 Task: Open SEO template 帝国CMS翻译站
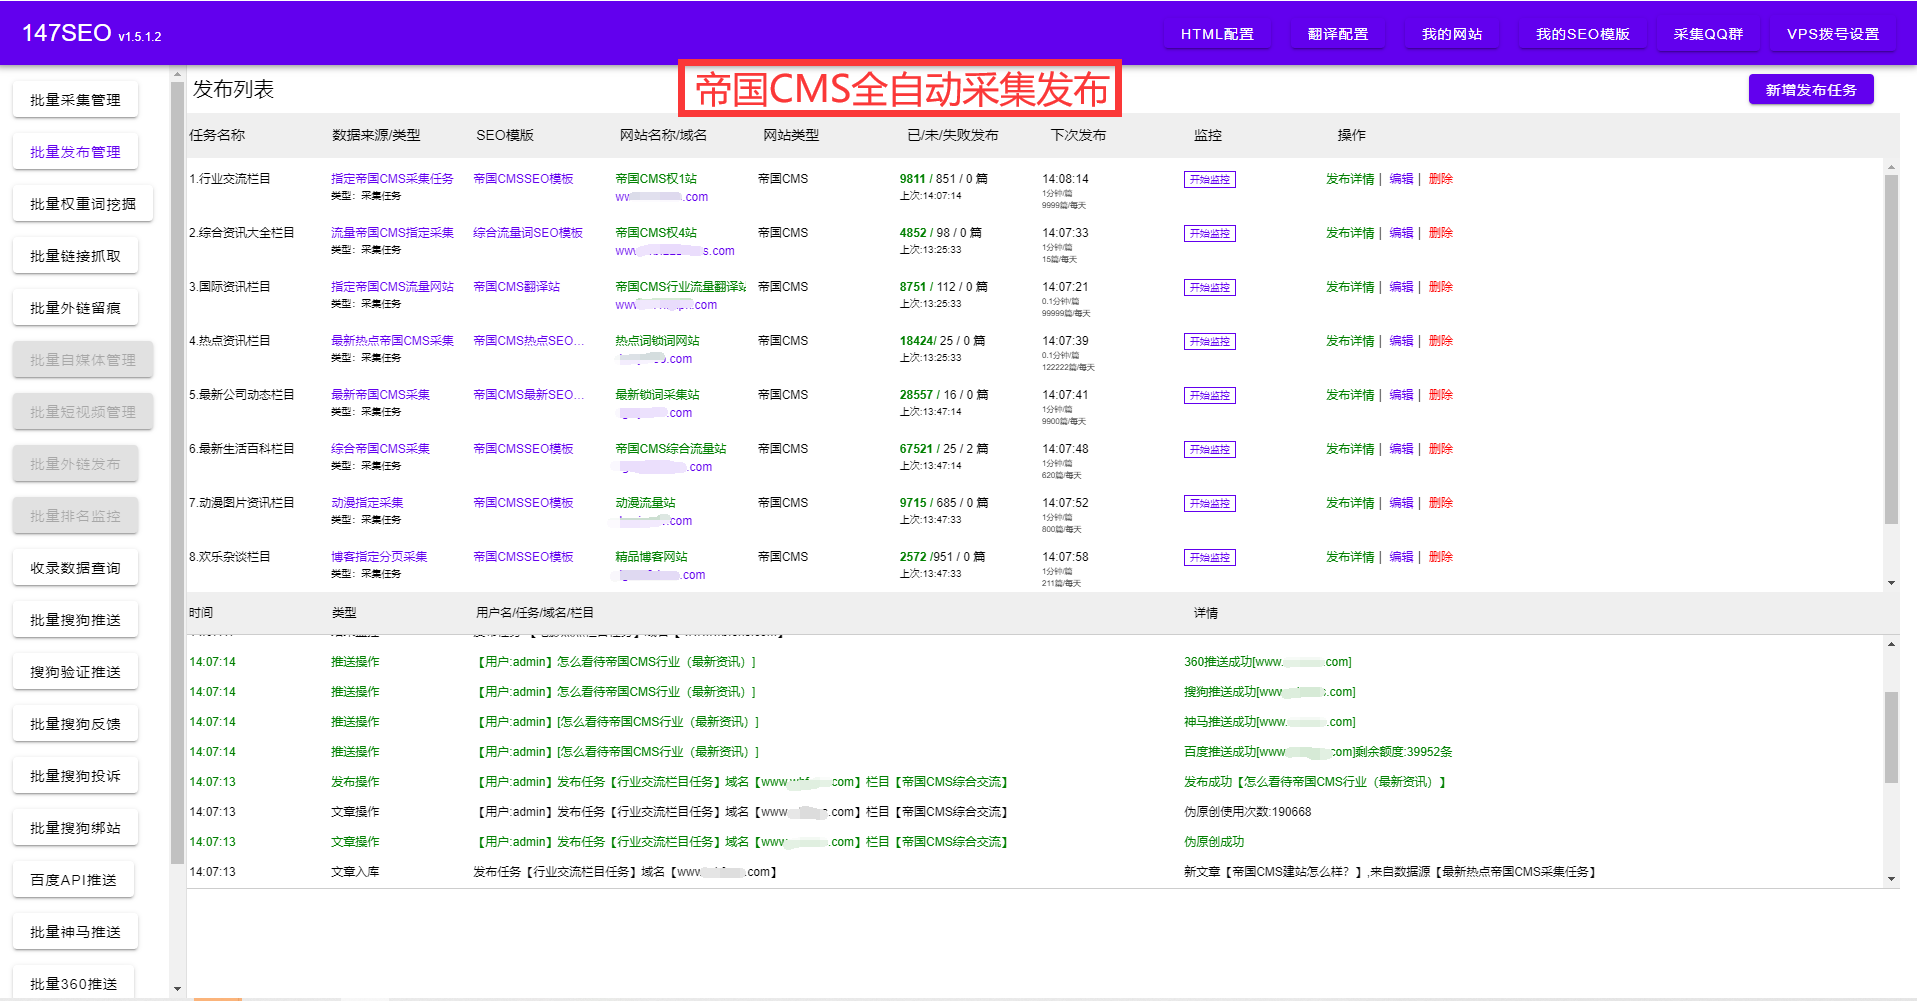516,287
